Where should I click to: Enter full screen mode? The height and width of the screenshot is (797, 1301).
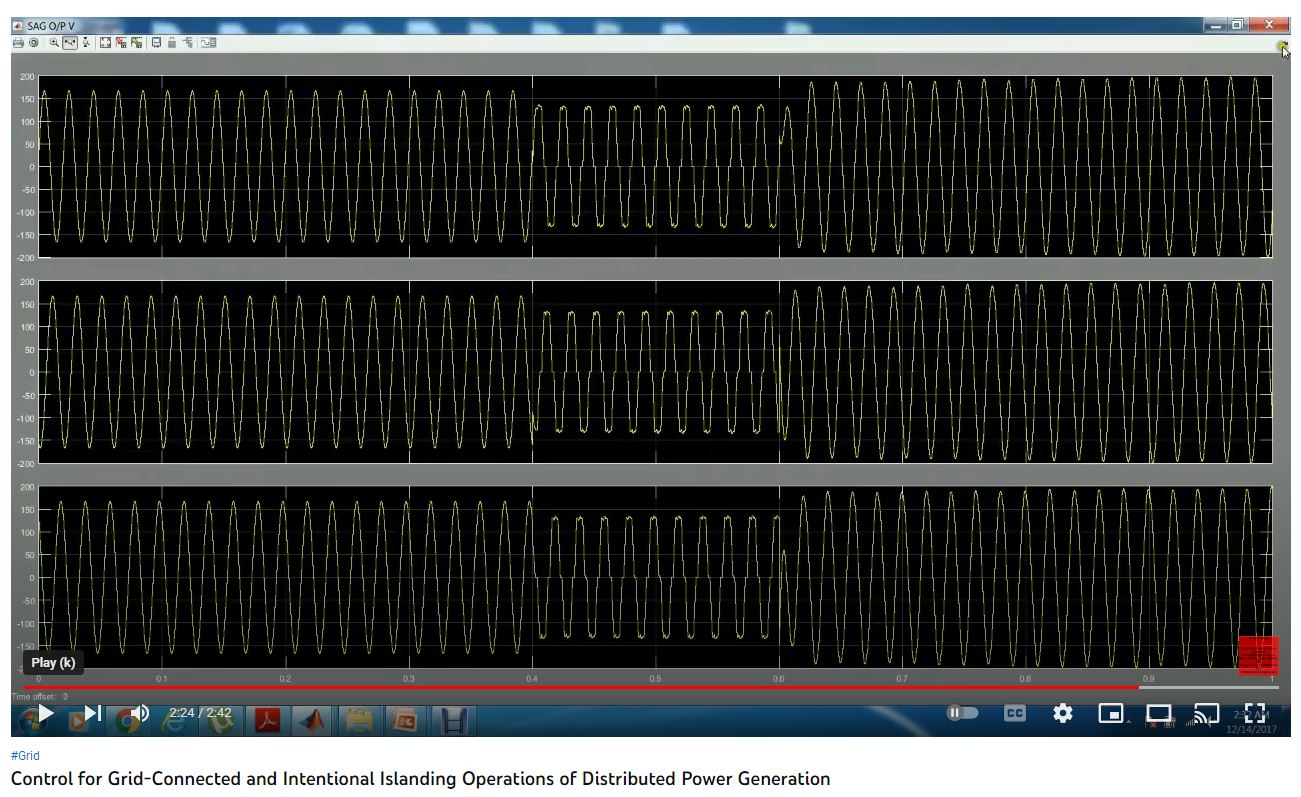[x=1254, y=713]
